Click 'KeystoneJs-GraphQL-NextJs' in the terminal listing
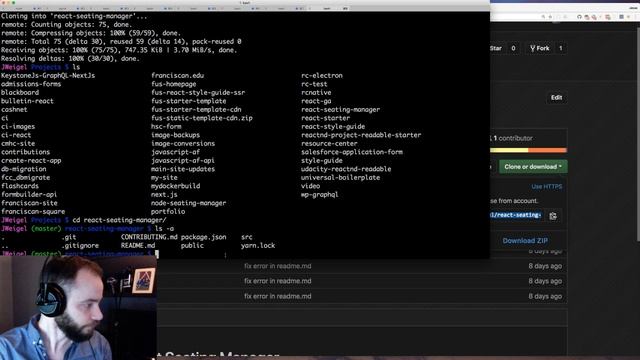This screenshot has height=360, width=640. coord(48,76)
